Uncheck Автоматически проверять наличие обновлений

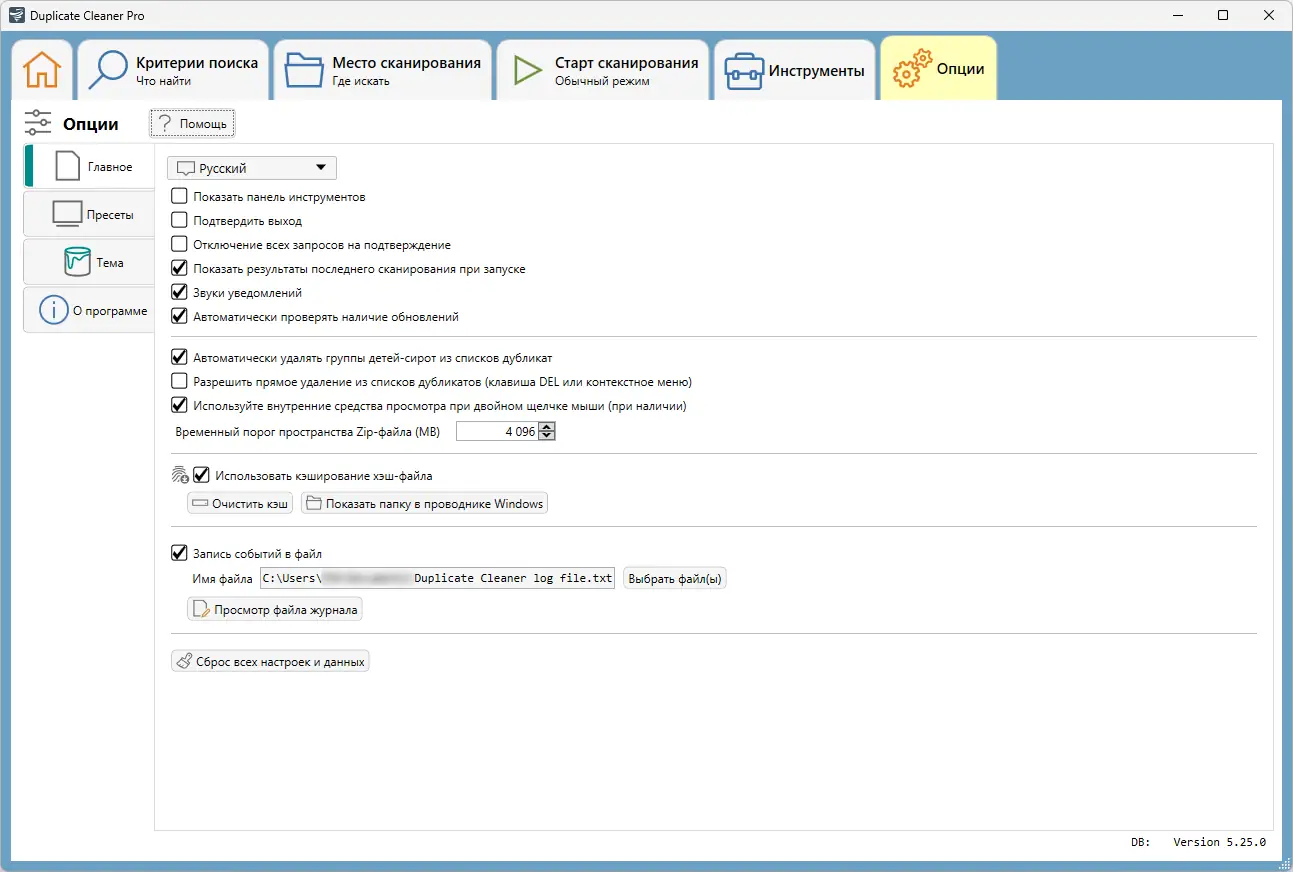179,316
